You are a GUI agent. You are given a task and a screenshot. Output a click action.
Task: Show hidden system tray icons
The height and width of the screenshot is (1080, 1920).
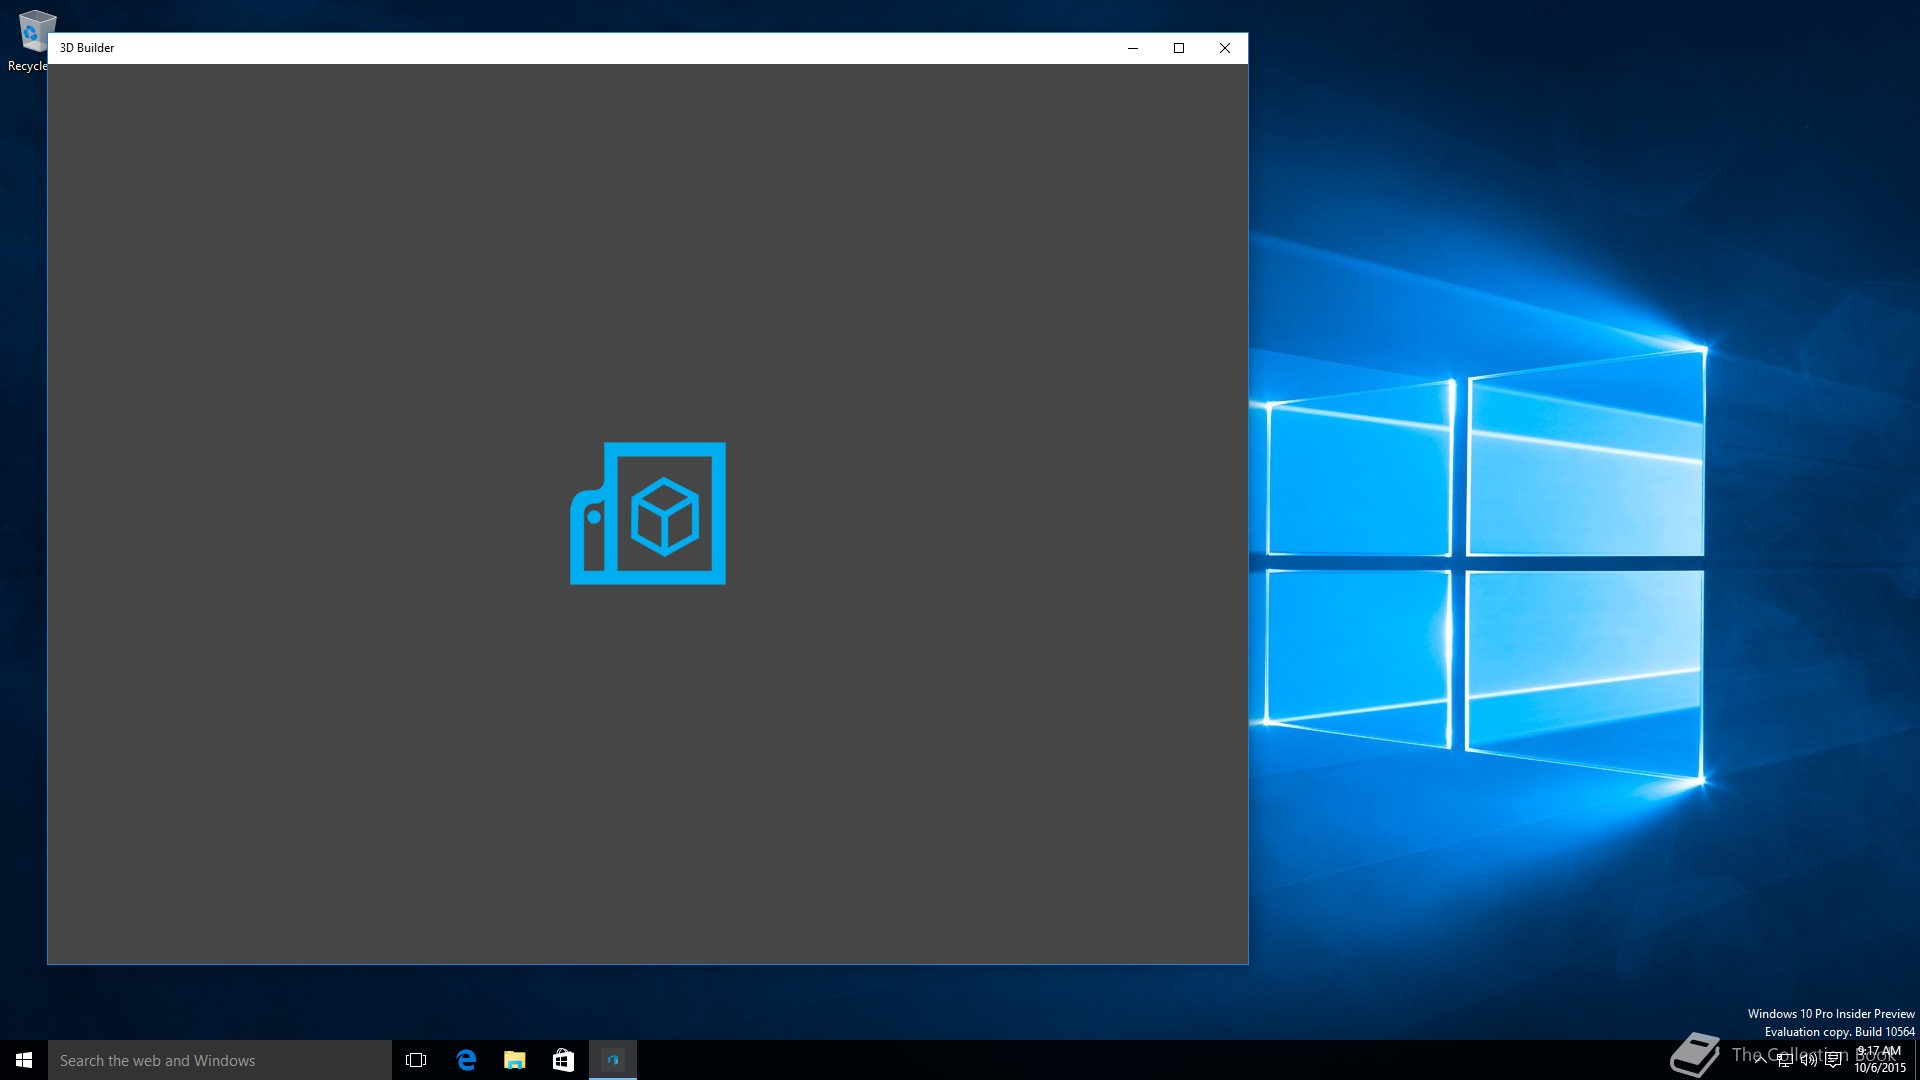coord(1761,1060)
